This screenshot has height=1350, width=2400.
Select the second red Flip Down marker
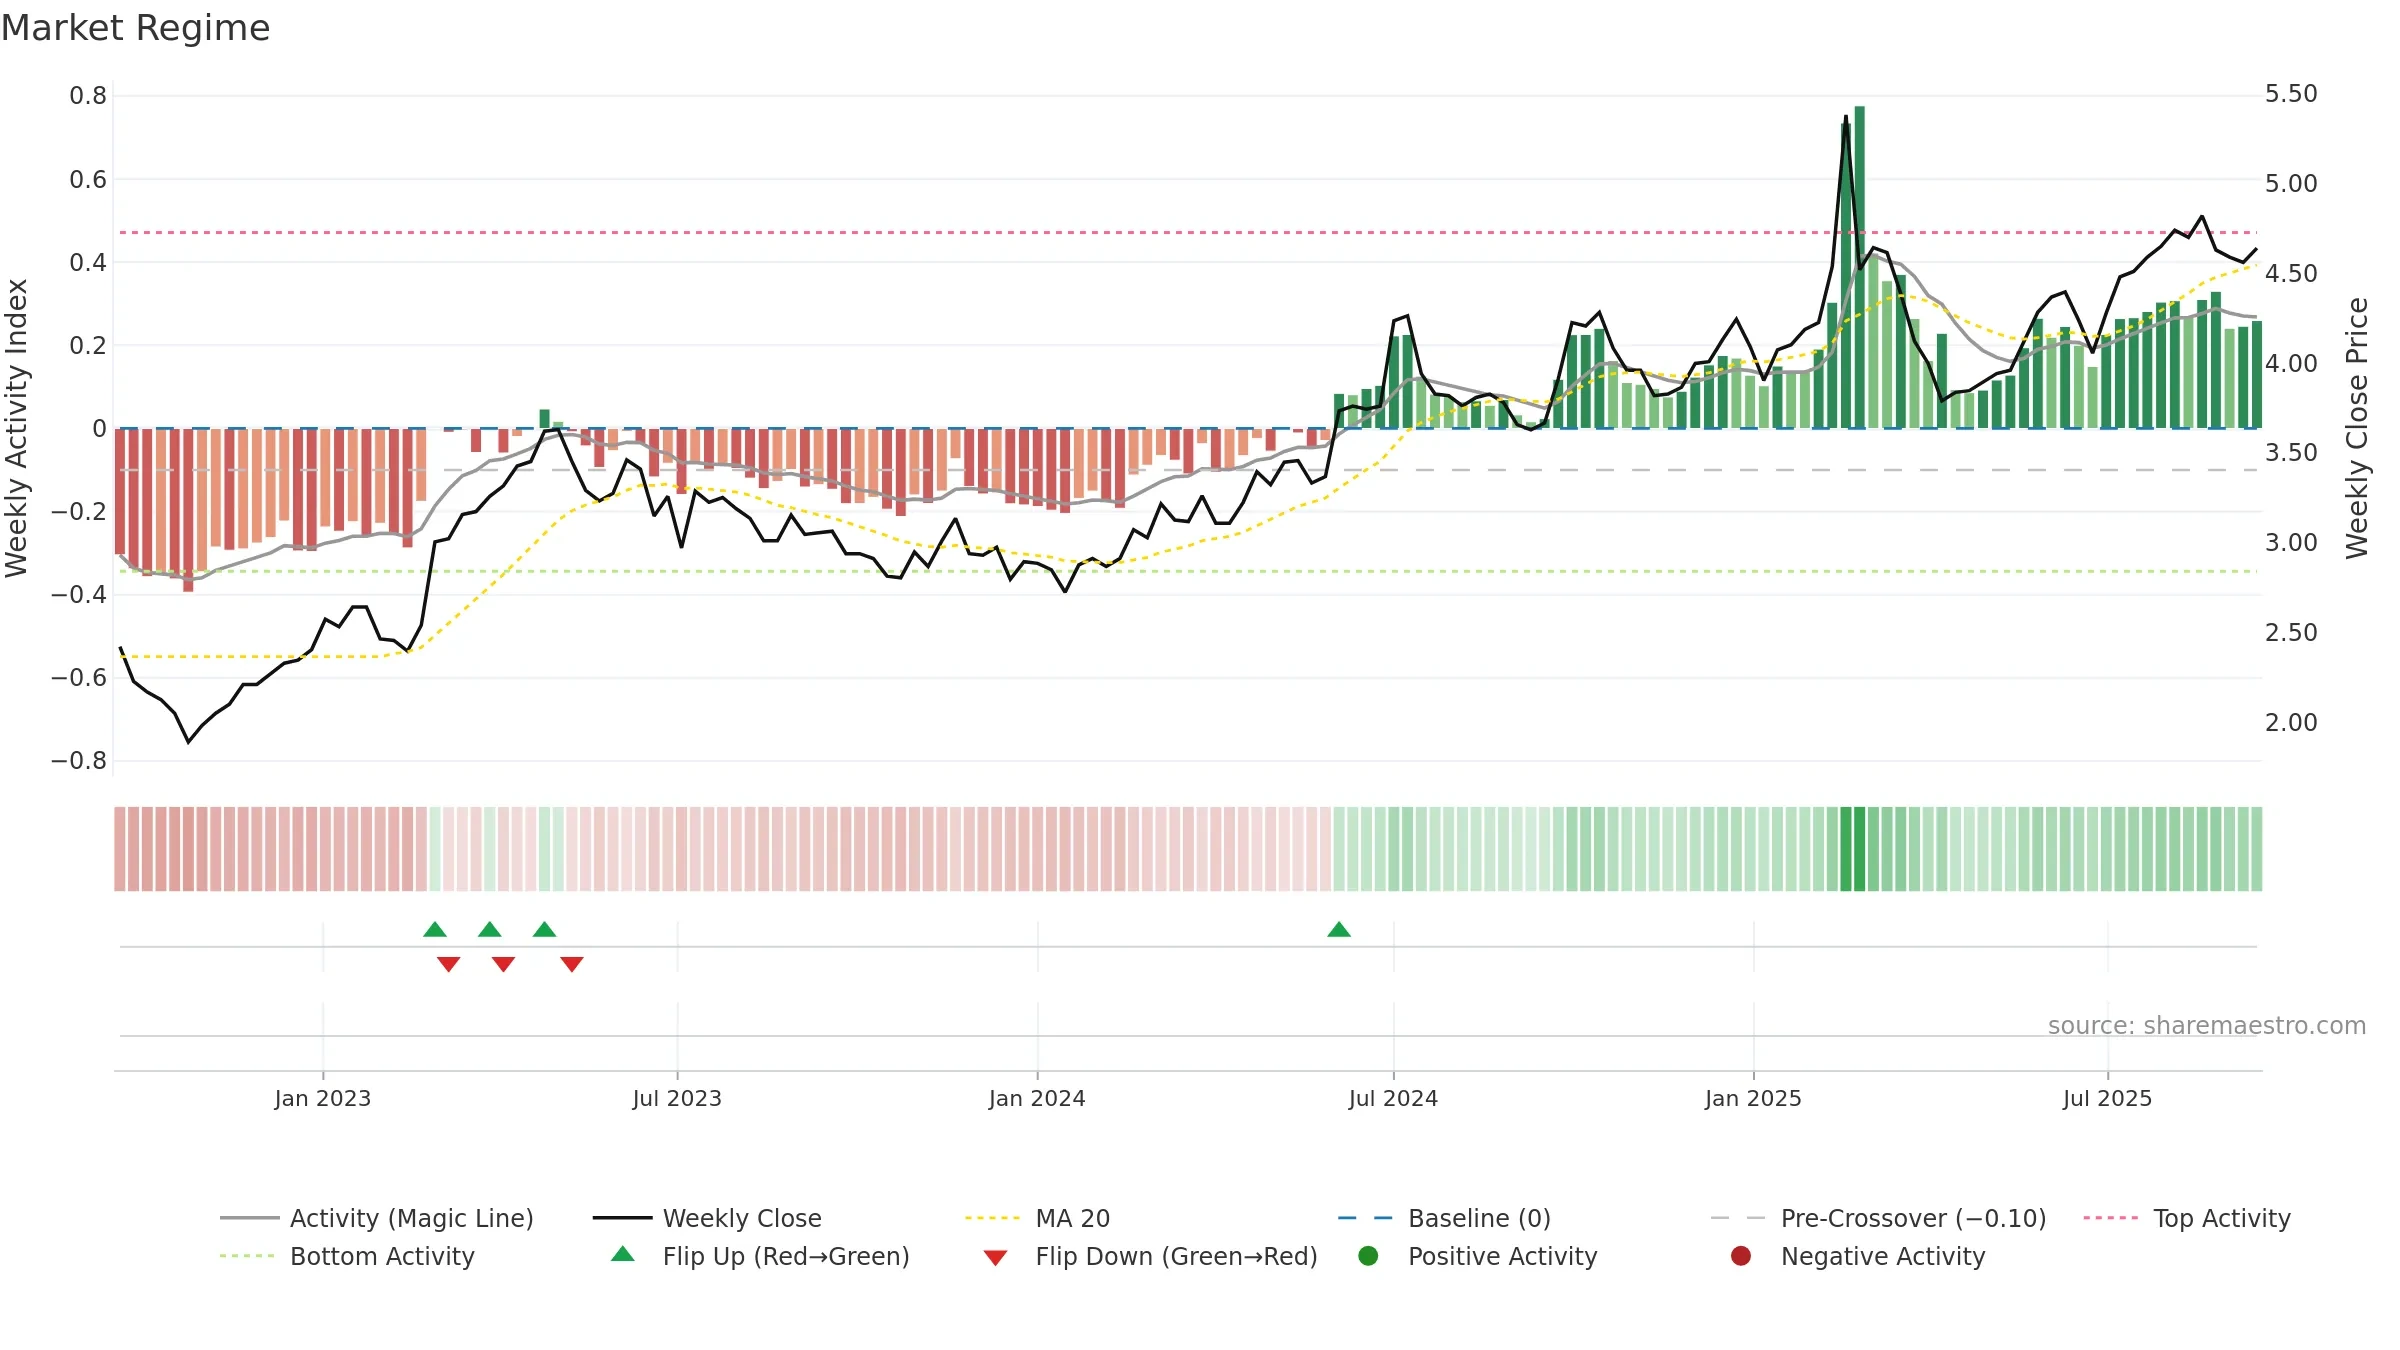click(x=504, y=964)
